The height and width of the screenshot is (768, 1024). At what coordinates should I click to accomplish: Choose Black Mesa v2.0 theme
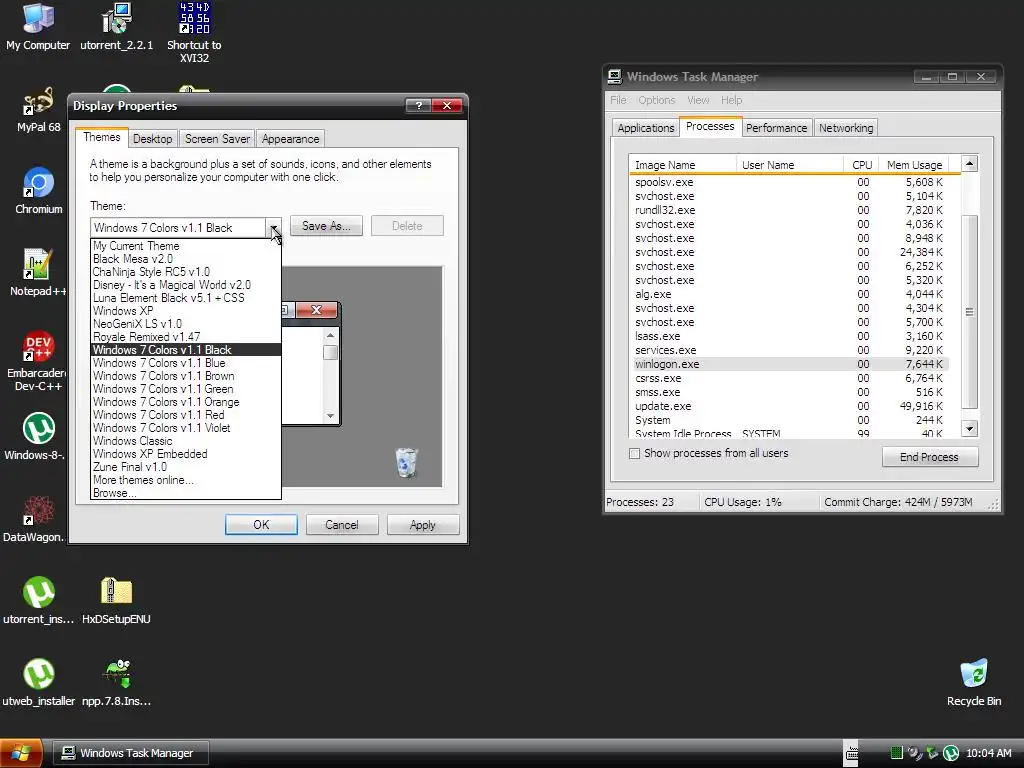185,259
